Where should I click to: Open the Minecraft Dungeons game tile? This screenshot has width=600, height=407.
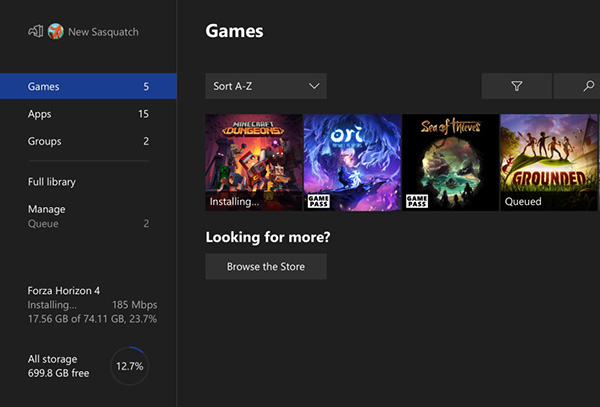pos(254,163)
